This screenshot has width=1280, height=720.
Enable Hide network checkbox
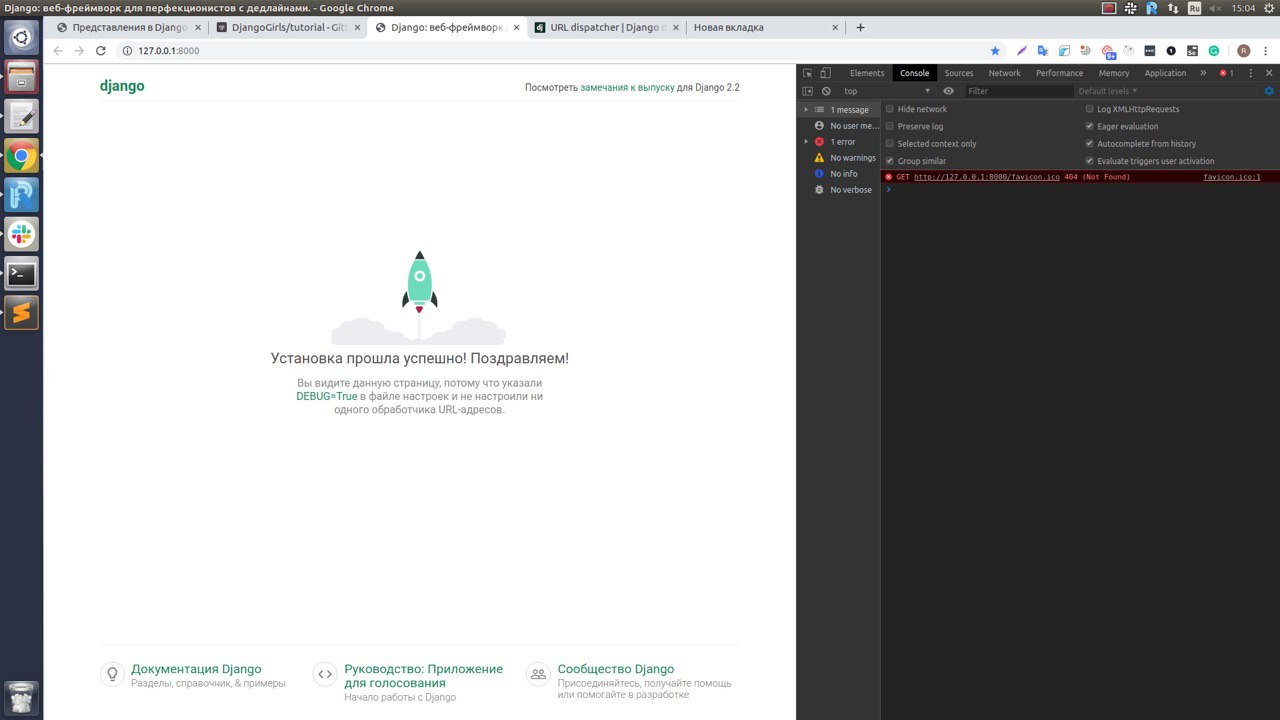890,109
